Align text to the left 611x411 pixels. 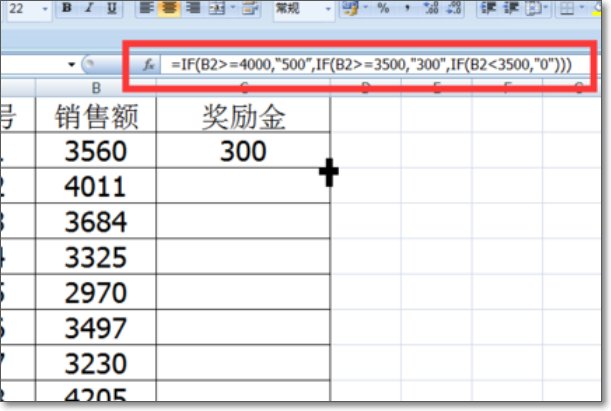click(146, 7)
